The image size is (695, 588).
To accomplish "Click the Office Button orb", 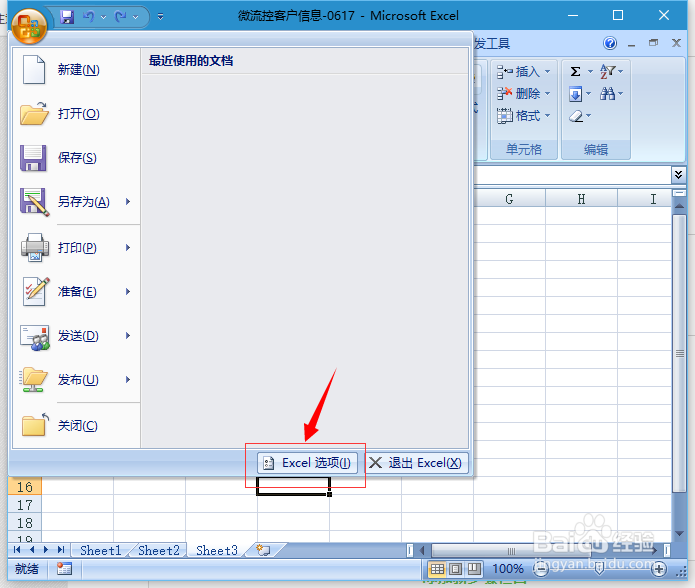I will (29, 26).
